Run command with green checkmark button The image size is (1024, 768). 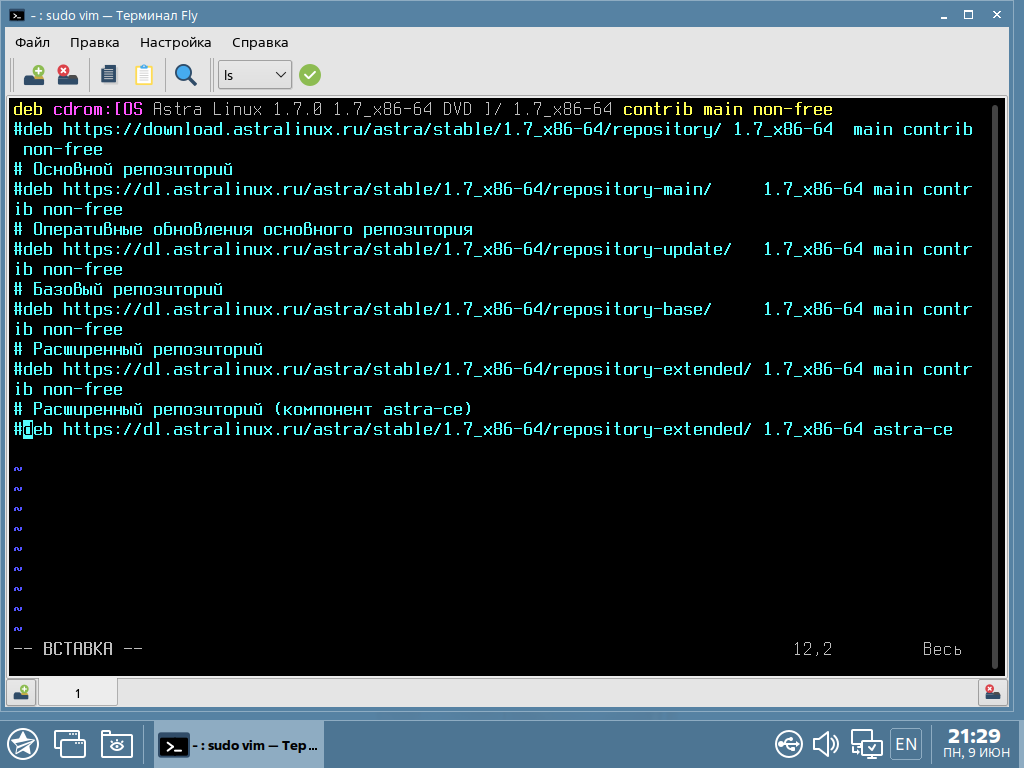[310, 75]
